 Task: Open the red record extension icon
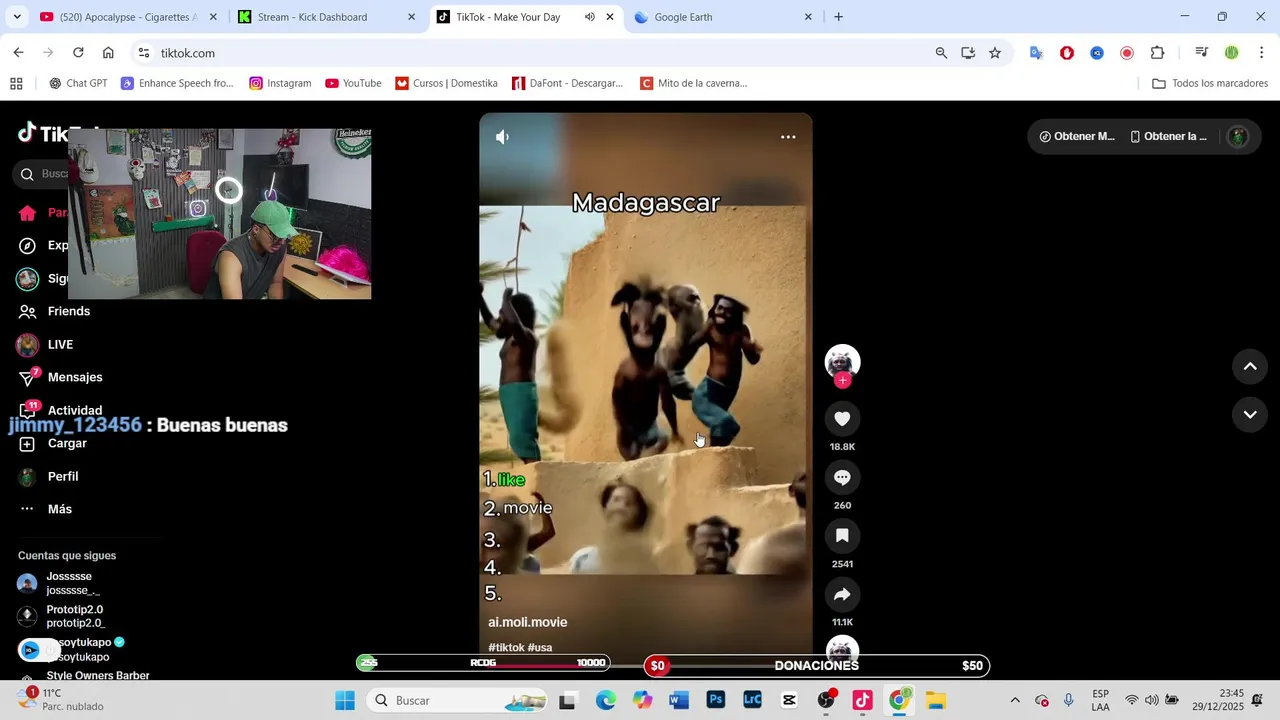click(x=1127, y=53)
